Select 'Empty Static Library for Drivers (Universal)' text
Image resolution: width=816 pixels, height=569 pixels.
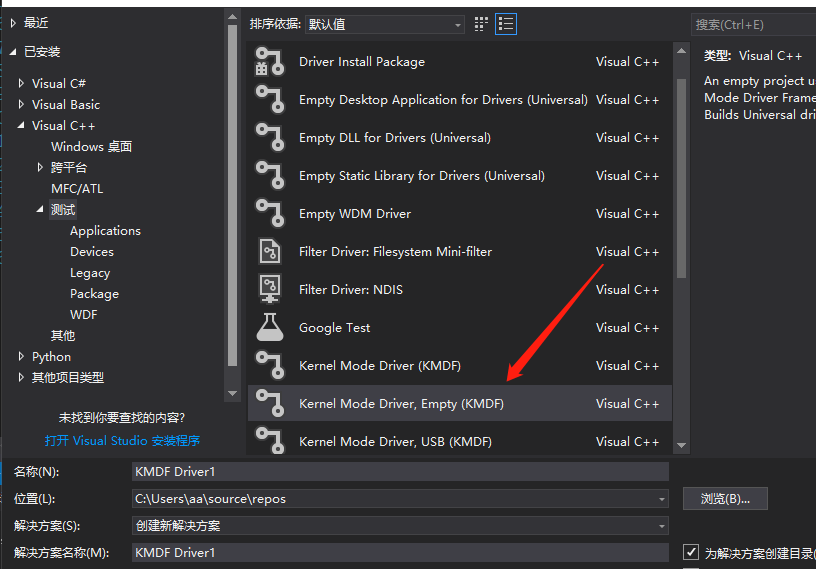click(x=422, y=175)
